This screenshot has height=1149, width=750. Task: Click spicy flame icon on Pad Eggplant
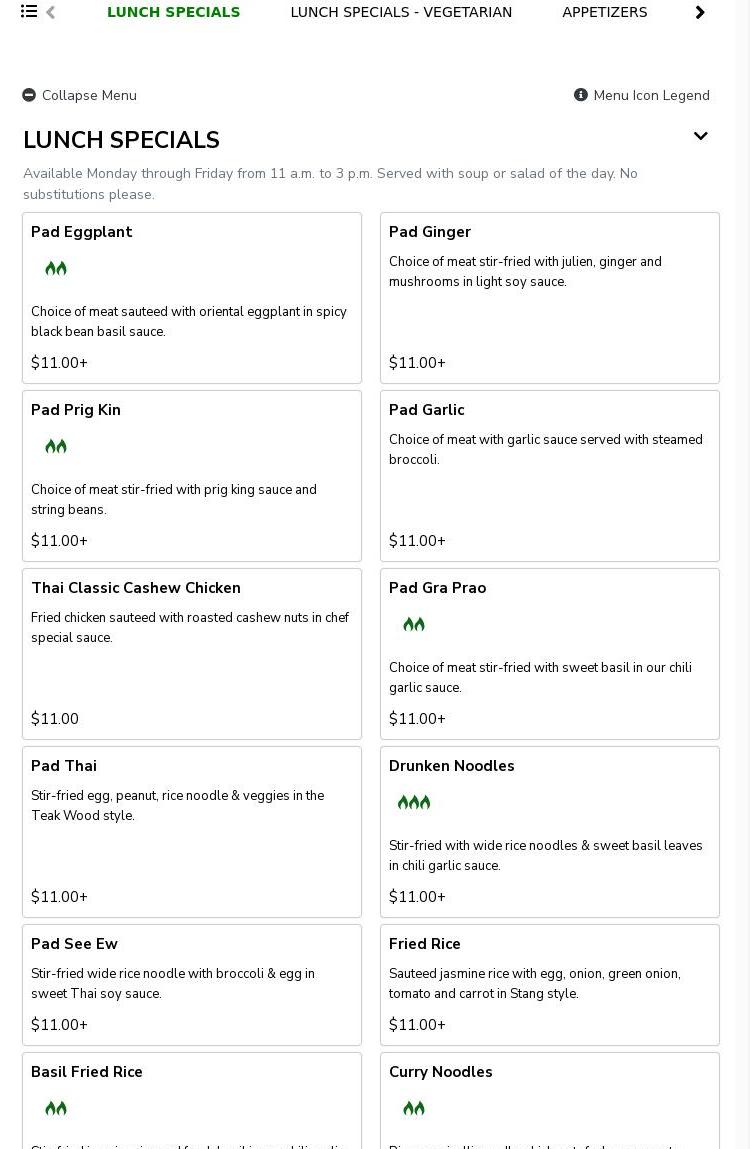(56, 268)
